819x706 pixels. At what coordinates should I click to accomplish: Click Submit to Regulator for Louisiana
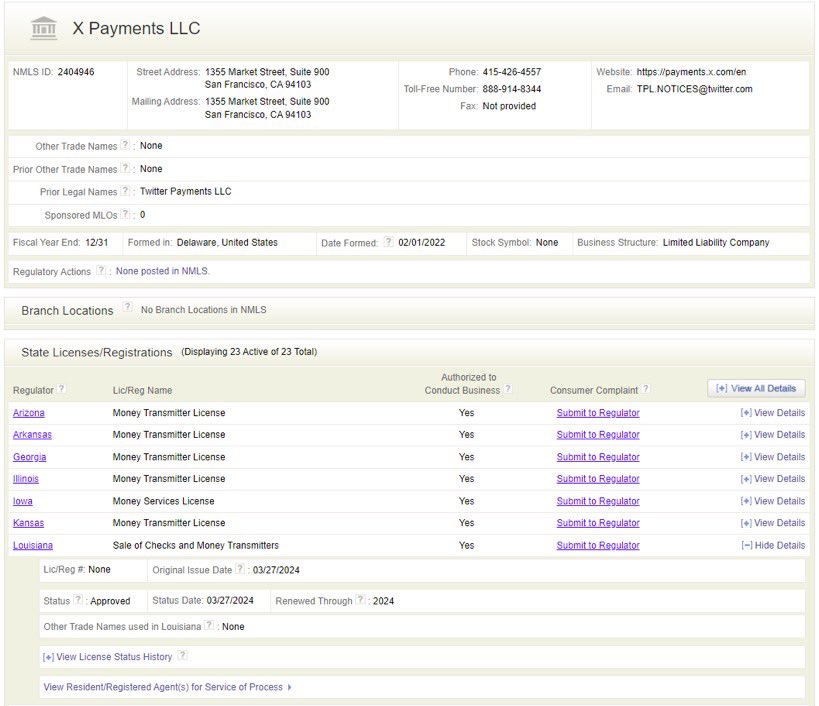(x=598, y=546)
